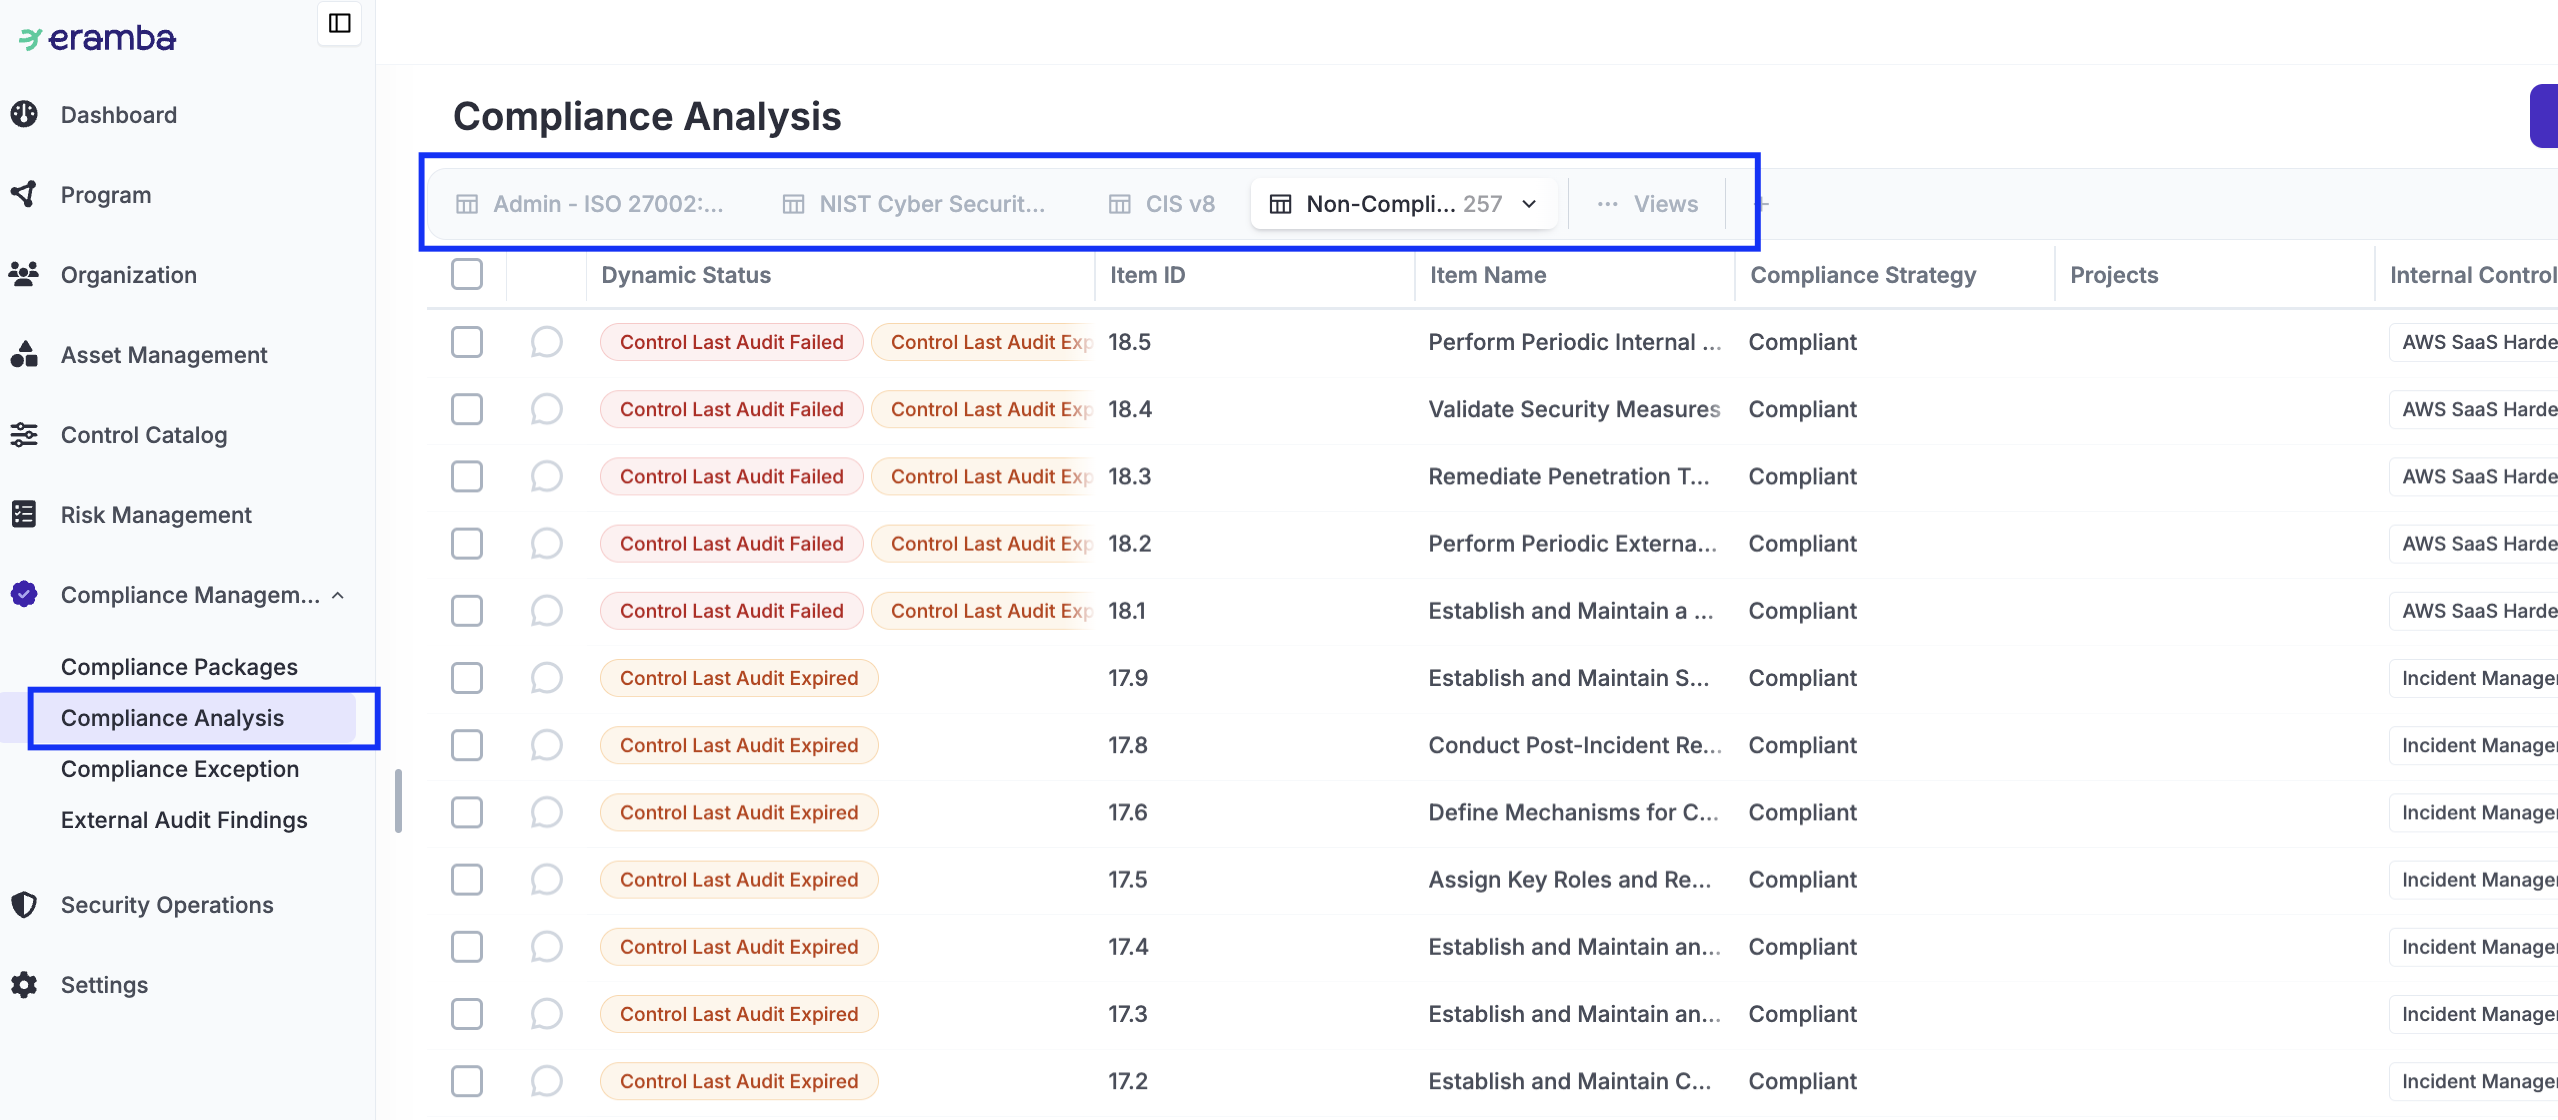2558x1120 pixels.
Task: Open the comment bubble for item 18.5
Action: (546, 342)
